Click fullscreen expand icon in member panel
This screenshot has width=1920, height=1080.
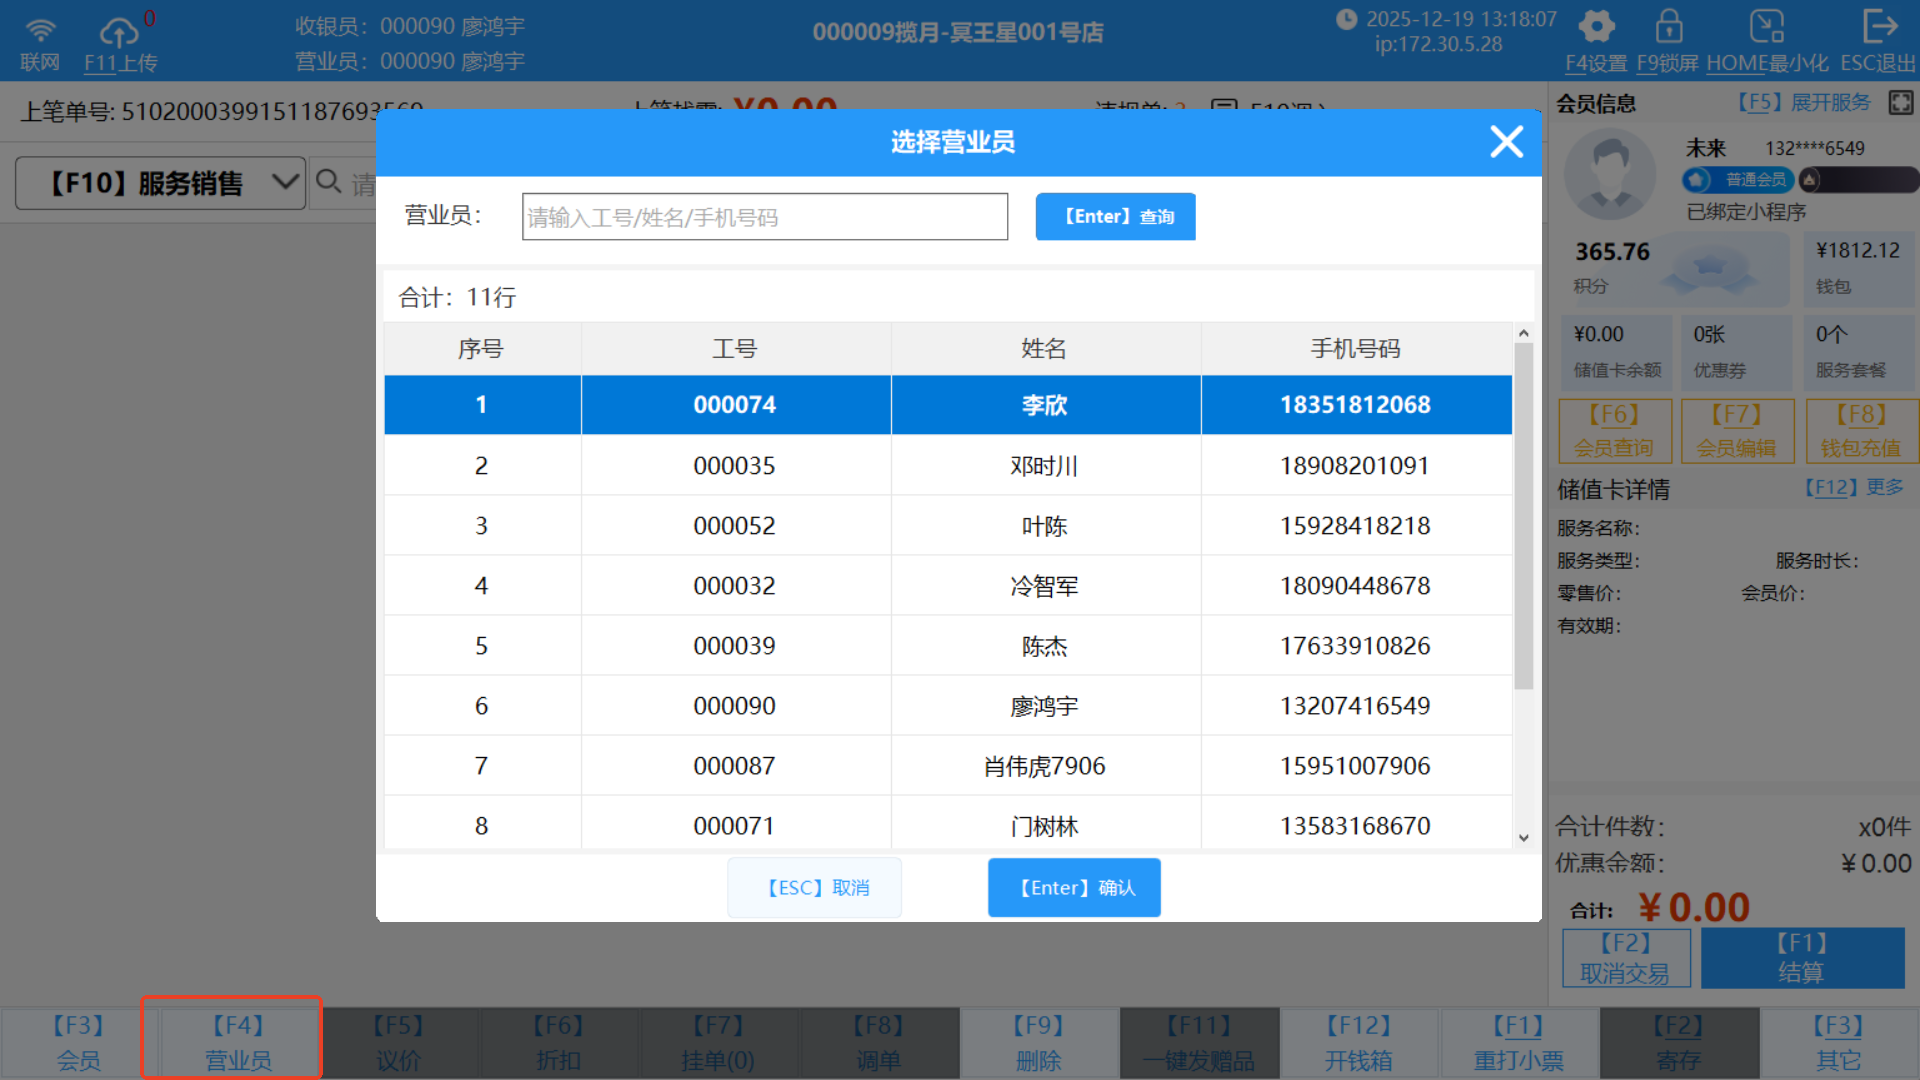tap(1900, 103)
